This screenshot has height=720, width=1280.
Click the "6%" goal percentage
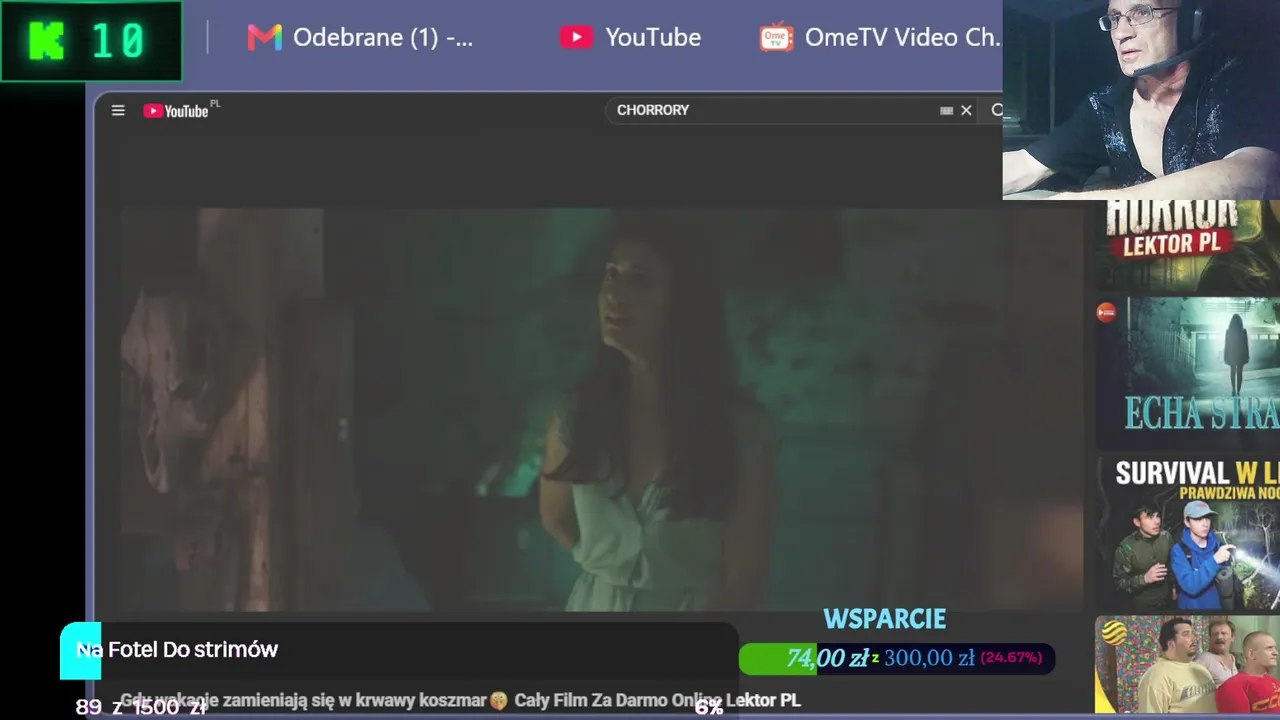pos(709,708)
